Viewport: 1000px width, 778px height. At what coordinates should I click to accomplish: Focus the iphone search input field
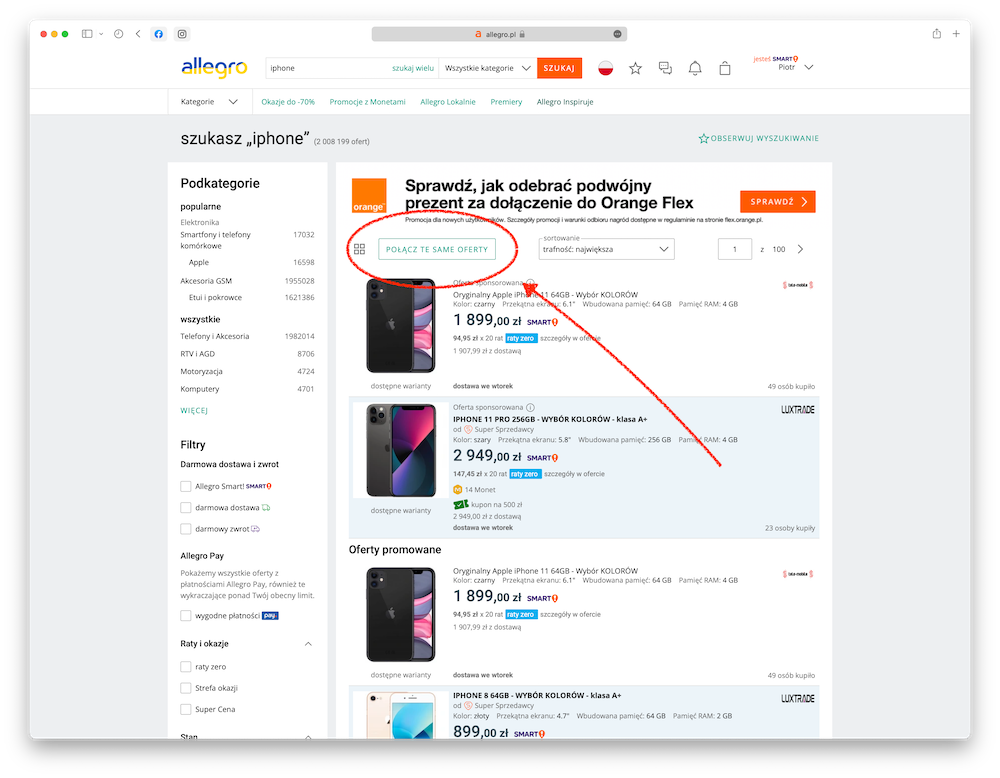(x=328, y=68)
